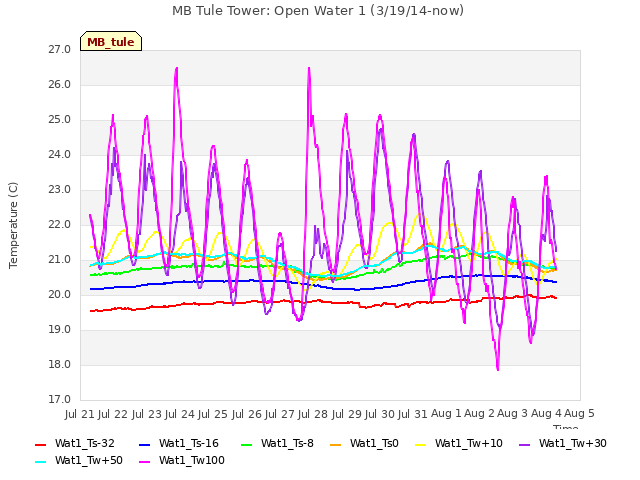640x480 pixels.
Task: Click the Jul 24 x-axis date label
Action: (x=180, y=414)
